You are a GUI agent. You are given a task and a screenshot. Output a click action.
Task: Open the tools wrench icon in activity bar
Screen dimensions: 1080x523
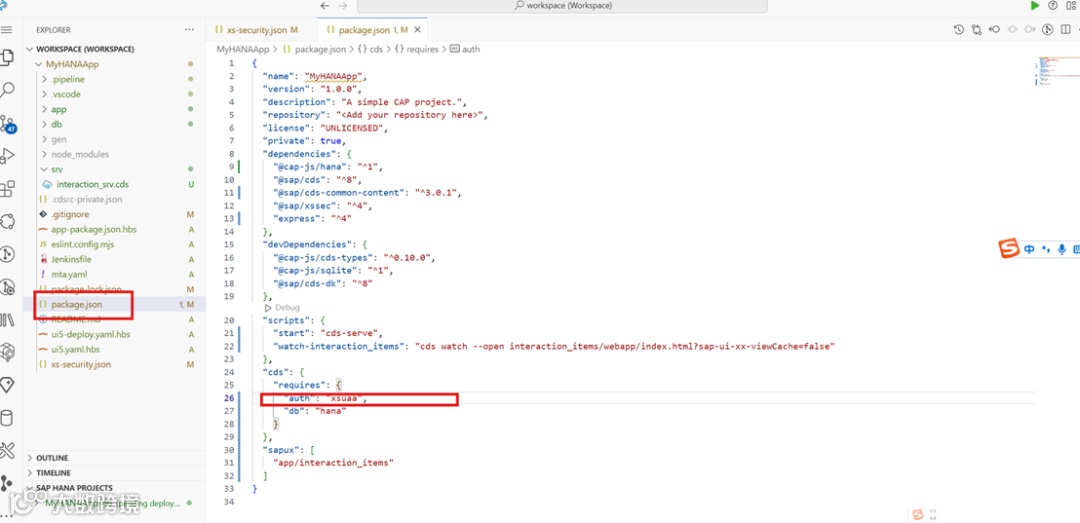pyautogui.click(x=7, y=451)
